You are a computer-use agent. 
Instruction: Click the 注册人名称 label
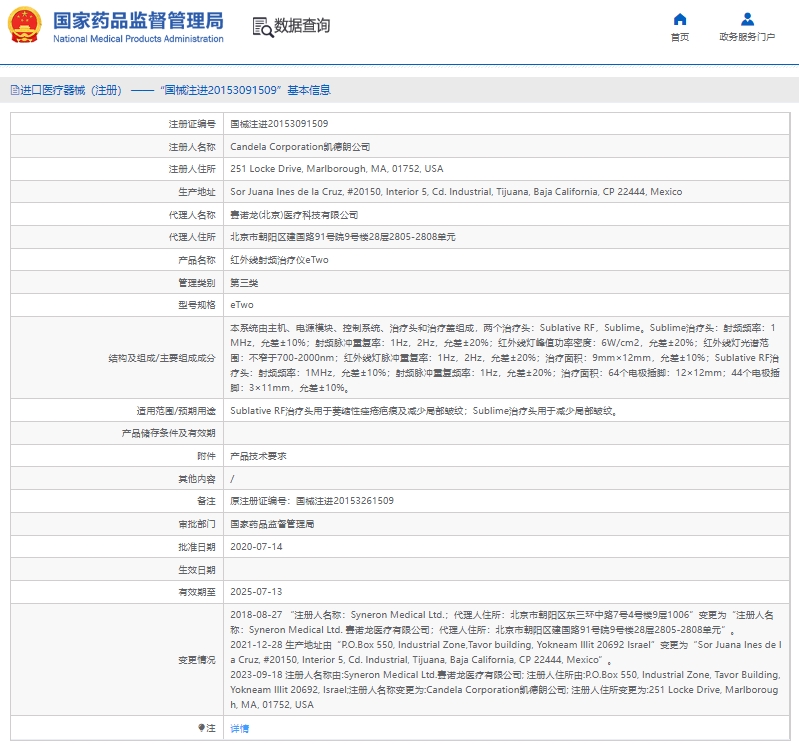click(x=192, y=147)
